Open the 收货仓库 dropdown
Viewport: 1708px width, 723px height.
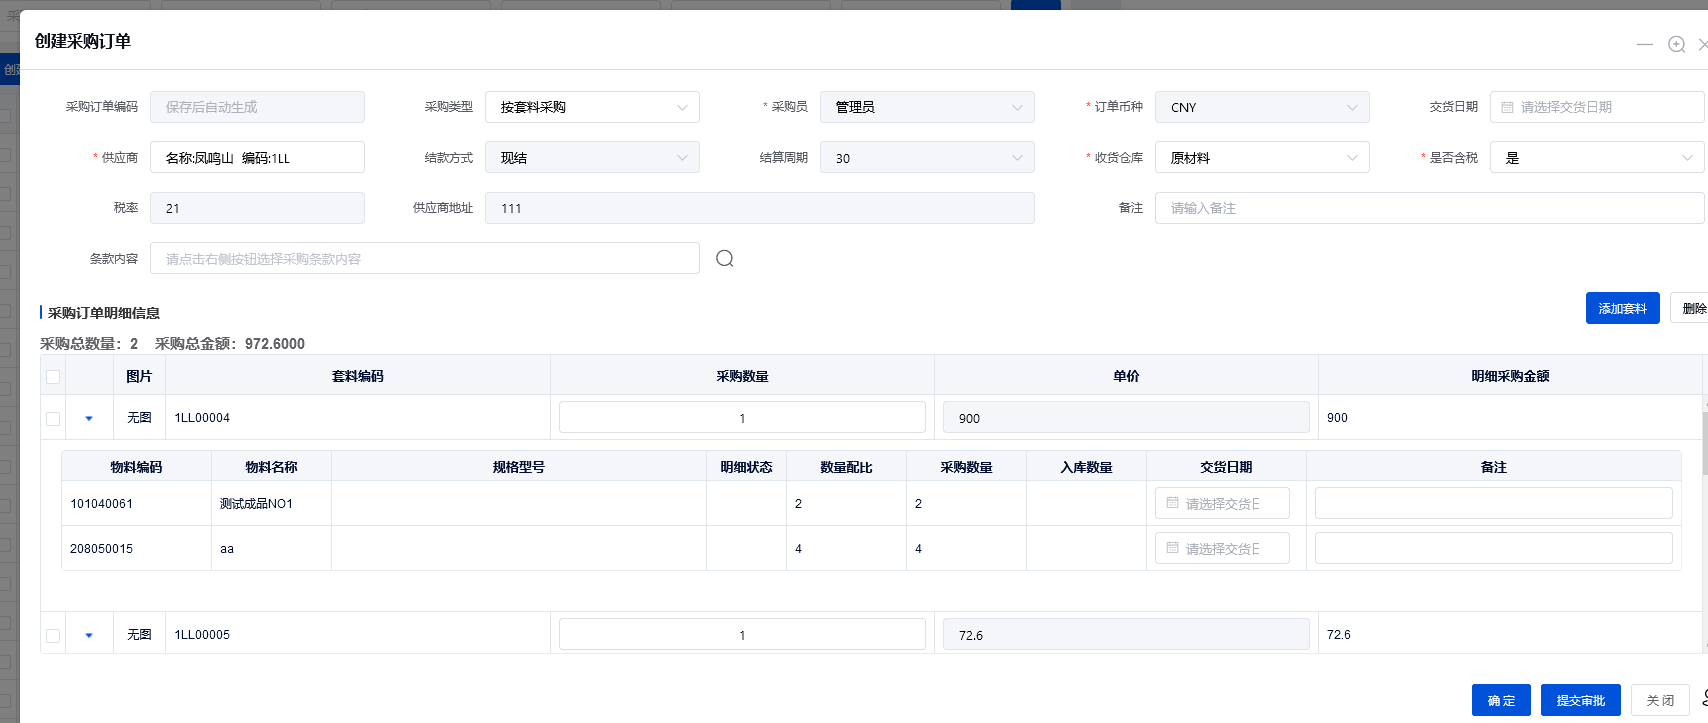(1262, 158)
